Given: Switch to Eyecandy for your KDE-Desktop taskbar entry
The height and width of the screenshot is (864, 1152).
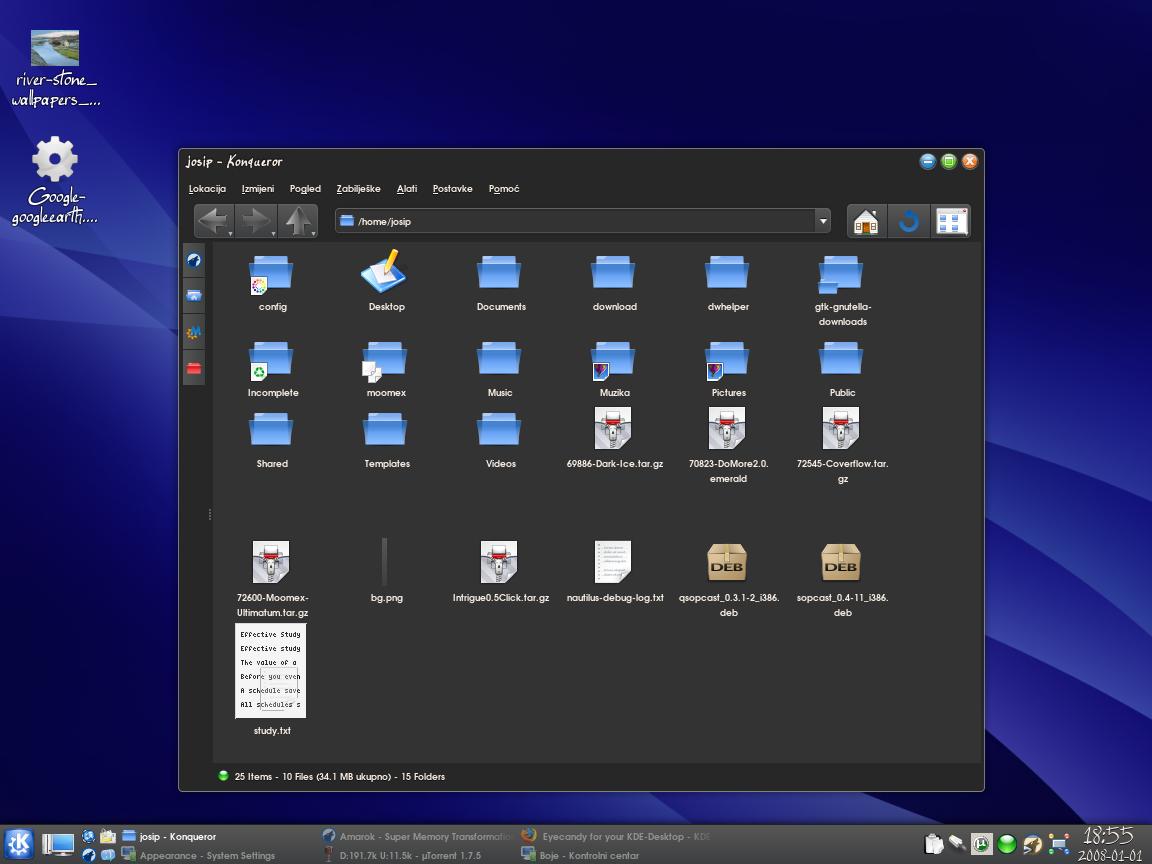Looking at the screenshot, I should 616,836.
